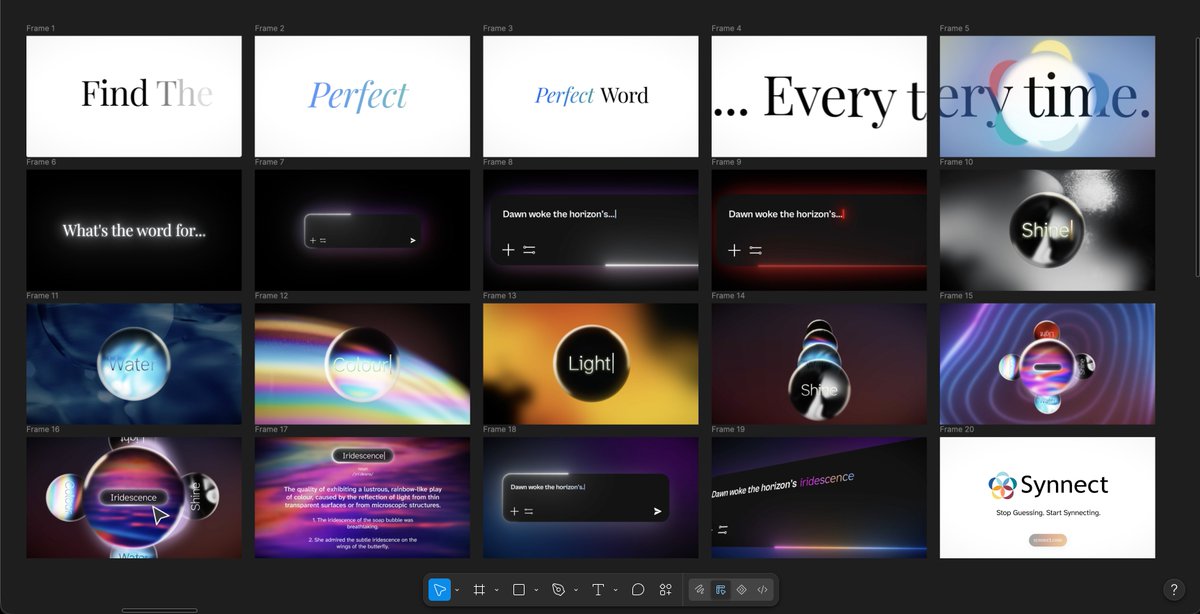1200x614 pixels.
Task: Select the 'What's the word for...' frame
Action: pos(134,230)
